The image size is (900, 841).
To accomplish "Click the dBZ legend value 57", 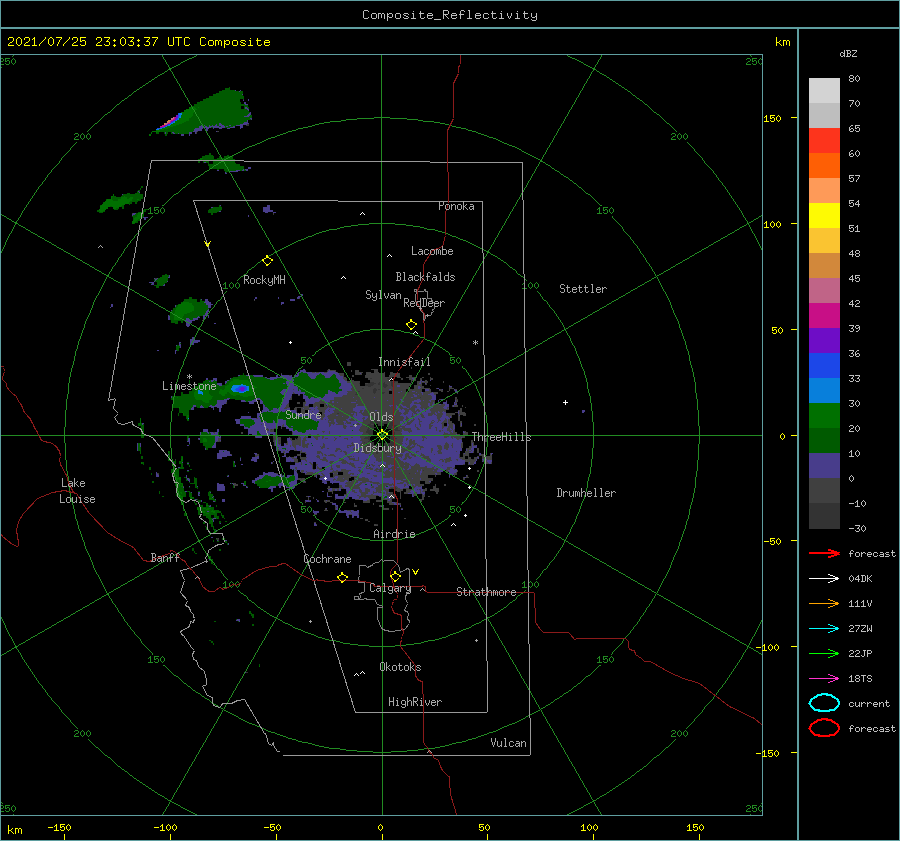I will pos(854,179).
